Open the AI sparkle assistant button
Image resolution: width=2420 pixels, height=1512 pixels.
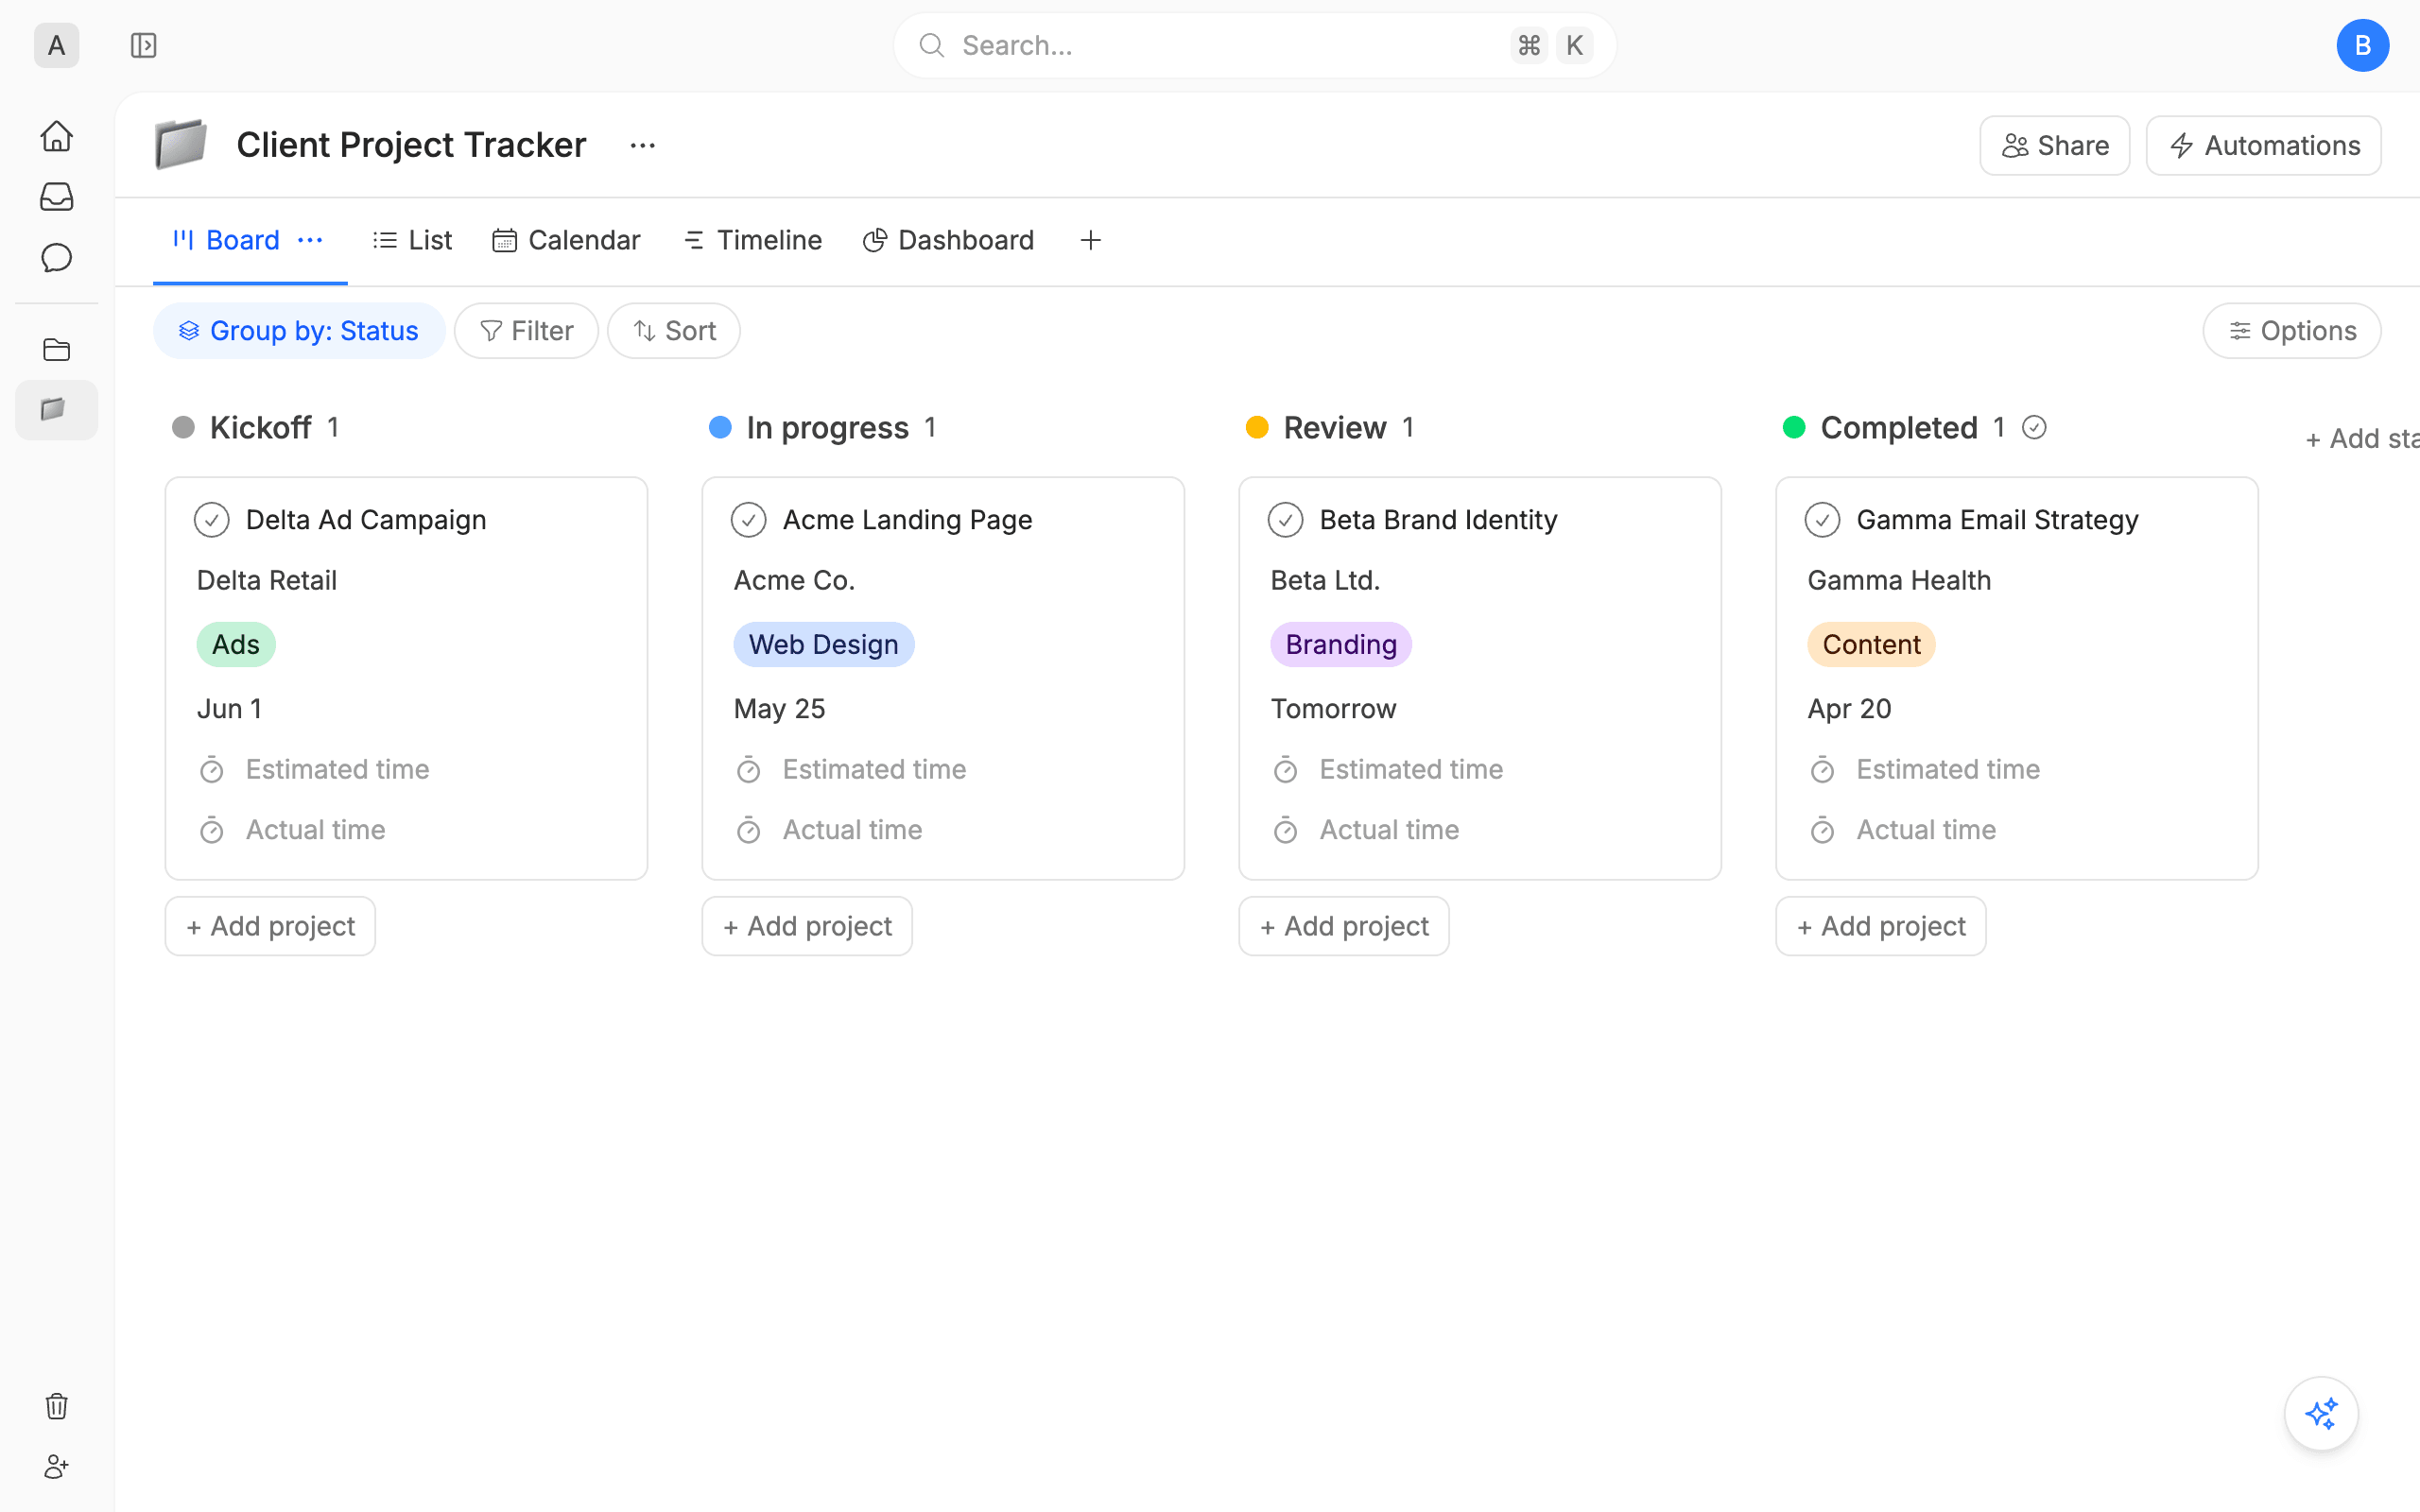coord(2321,1413)
